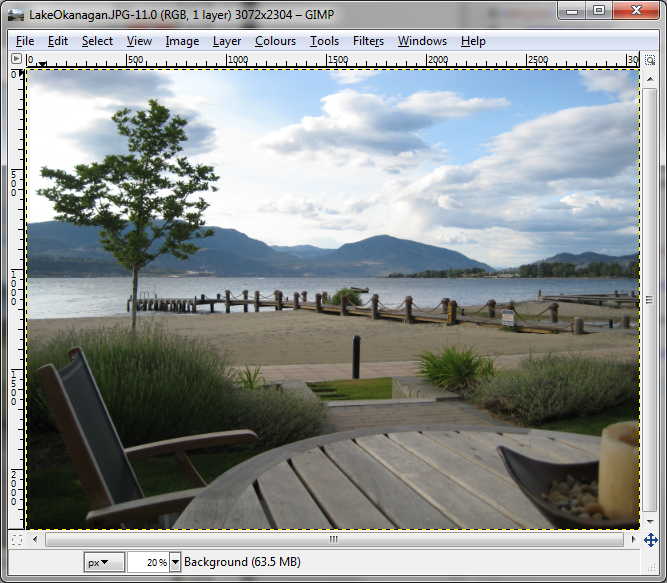Toggle zoom image when window size changes icon
Image resolution: width=667 pixels, height=583 pixels.
[x=650, y=60]
